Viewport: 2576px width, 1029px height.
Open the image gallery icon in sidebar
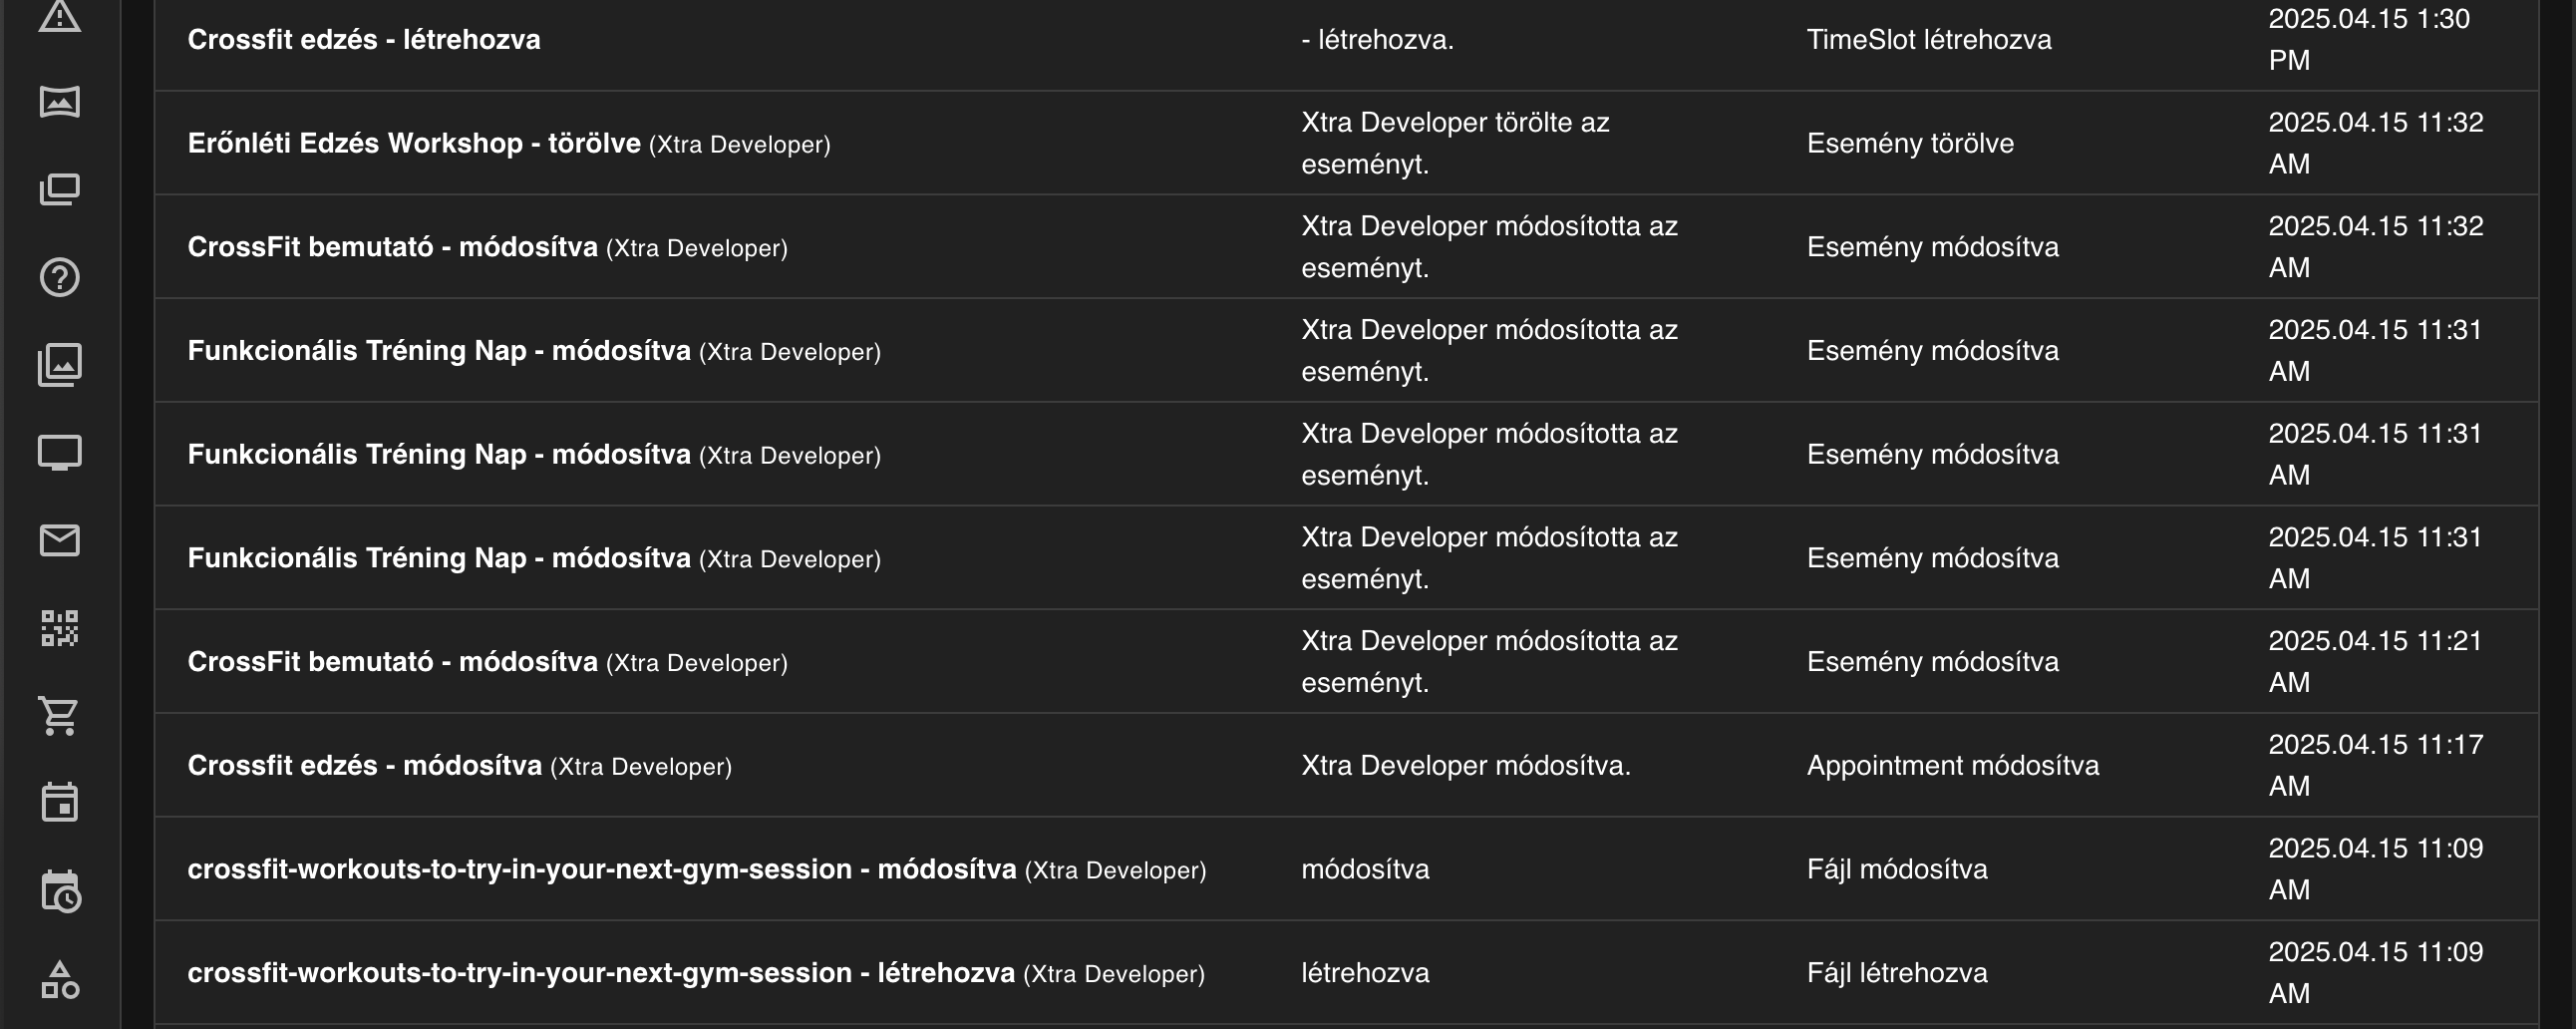coord(60,365)
